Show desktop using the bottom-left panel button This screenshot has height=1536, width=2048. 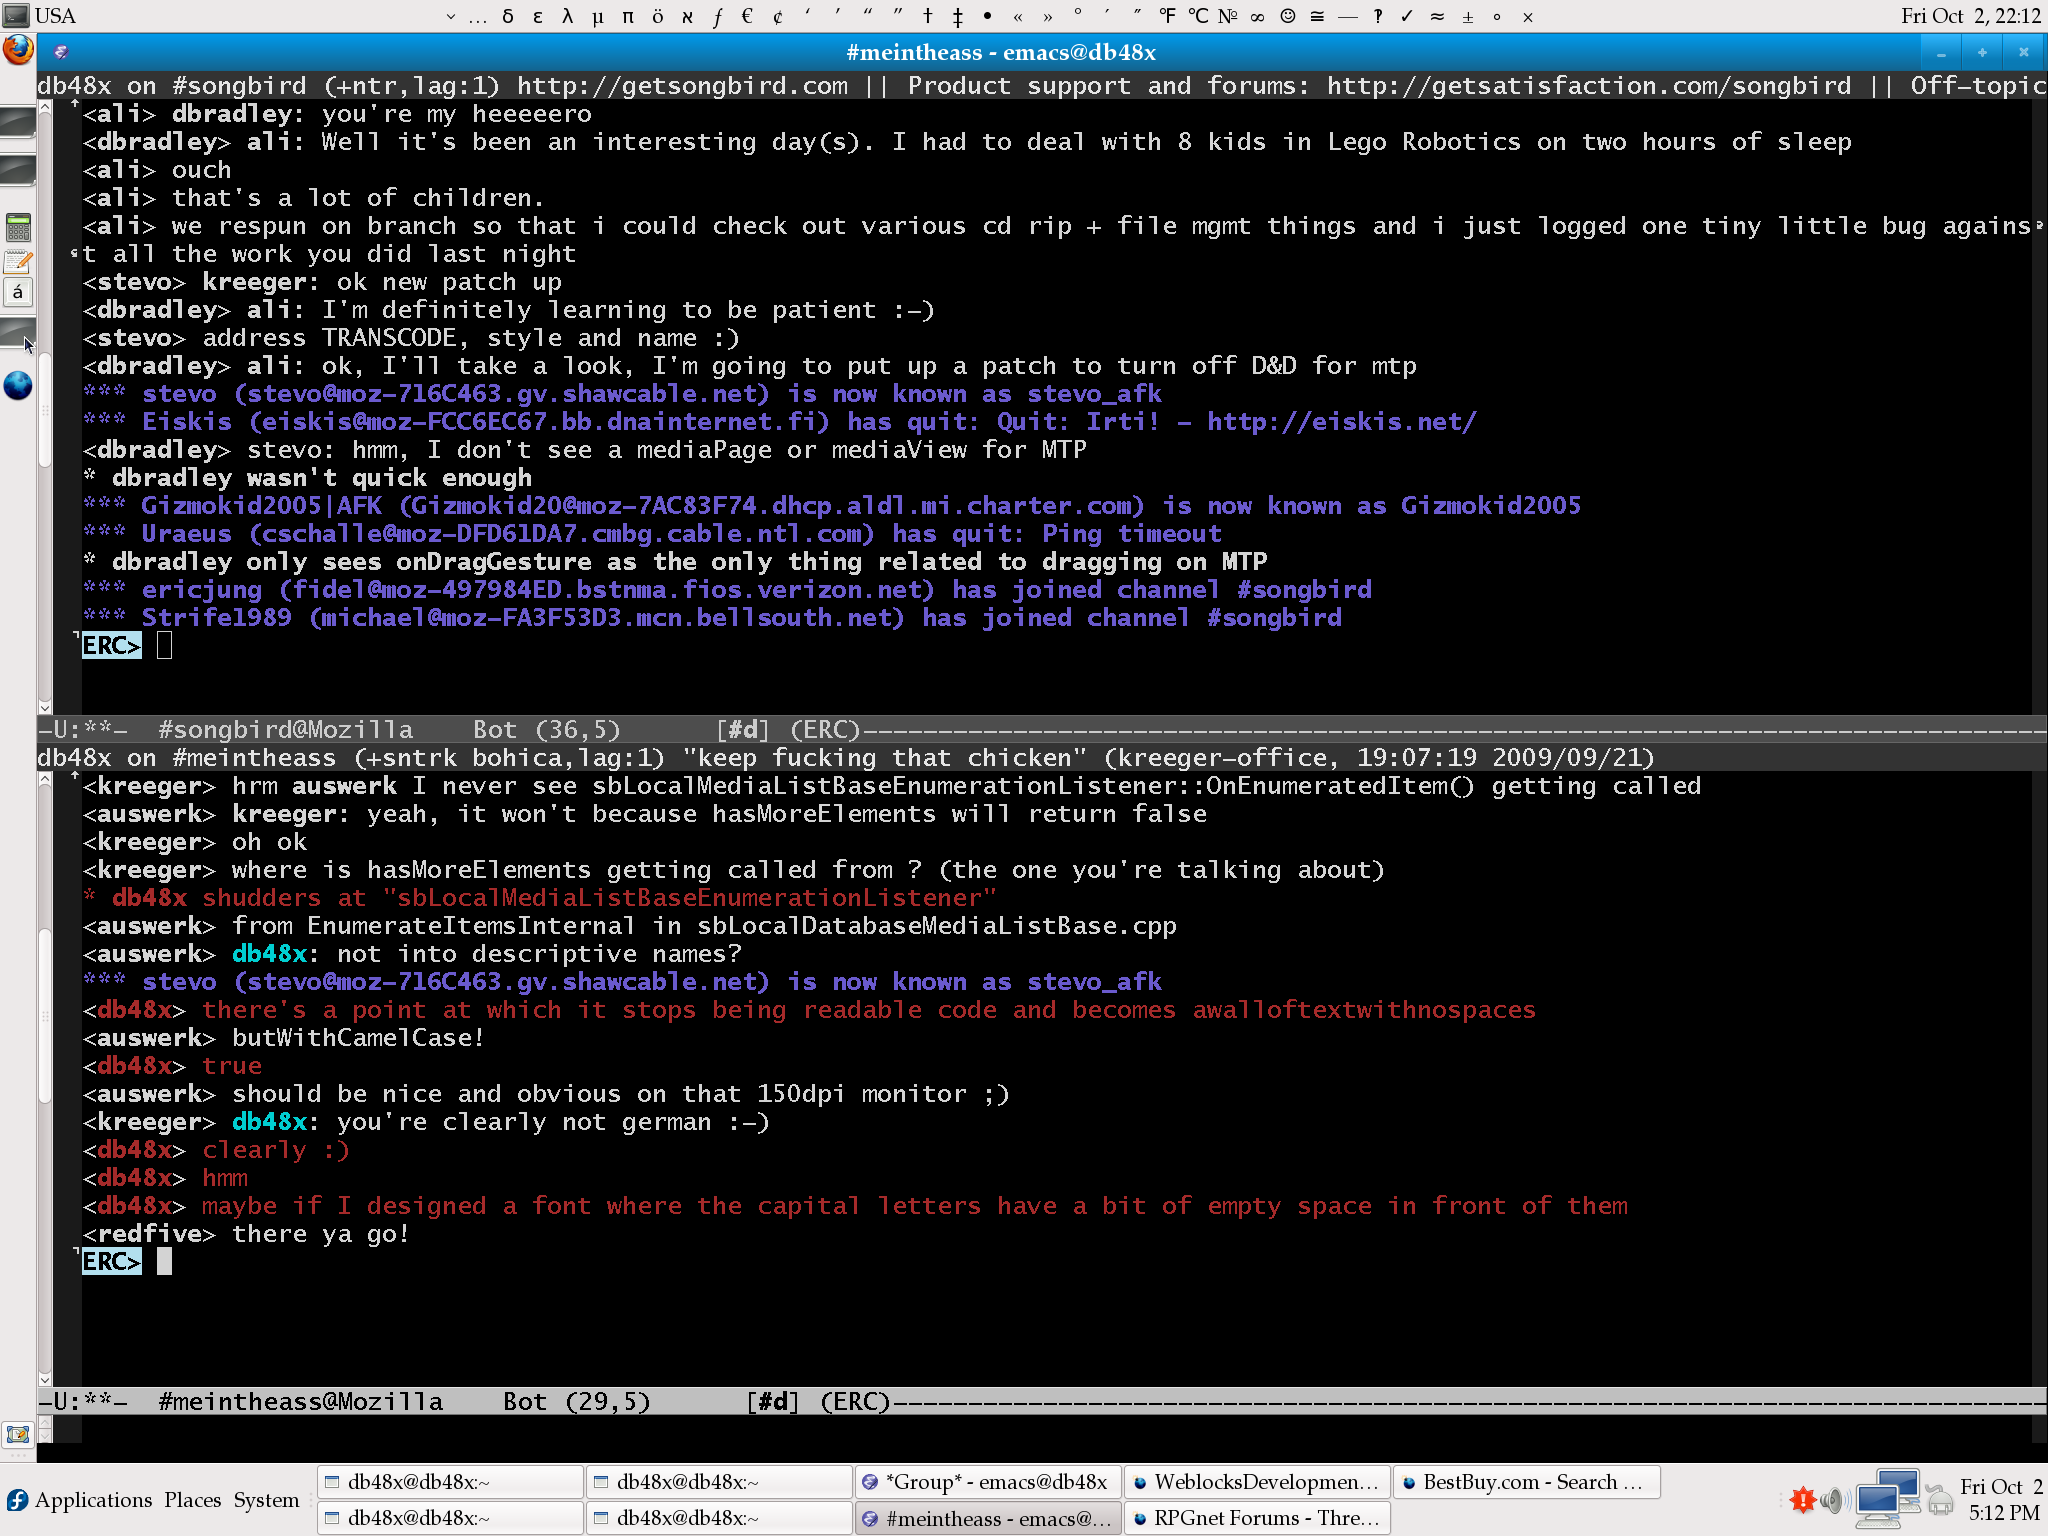[x=18, y=1435]
